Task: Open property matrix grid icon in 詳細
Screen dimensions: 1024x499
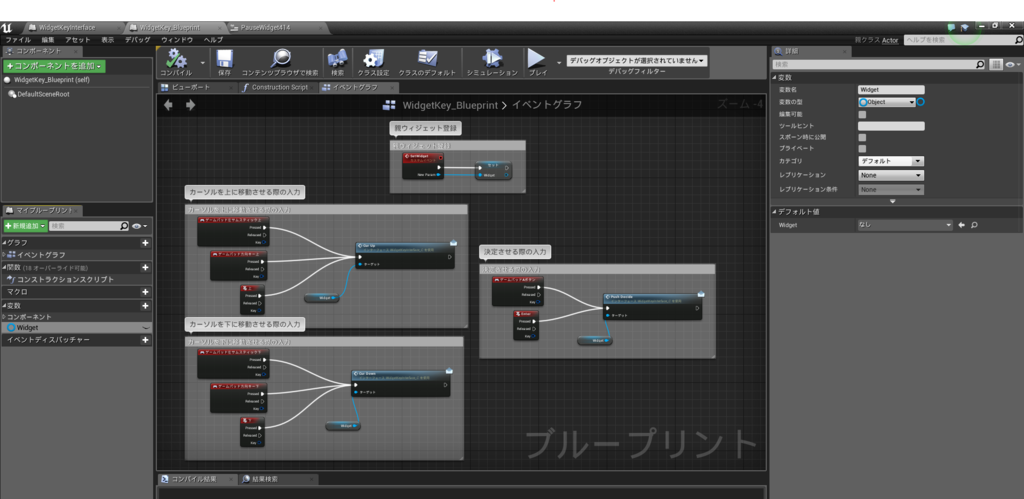Action: [x=995, y=64]
